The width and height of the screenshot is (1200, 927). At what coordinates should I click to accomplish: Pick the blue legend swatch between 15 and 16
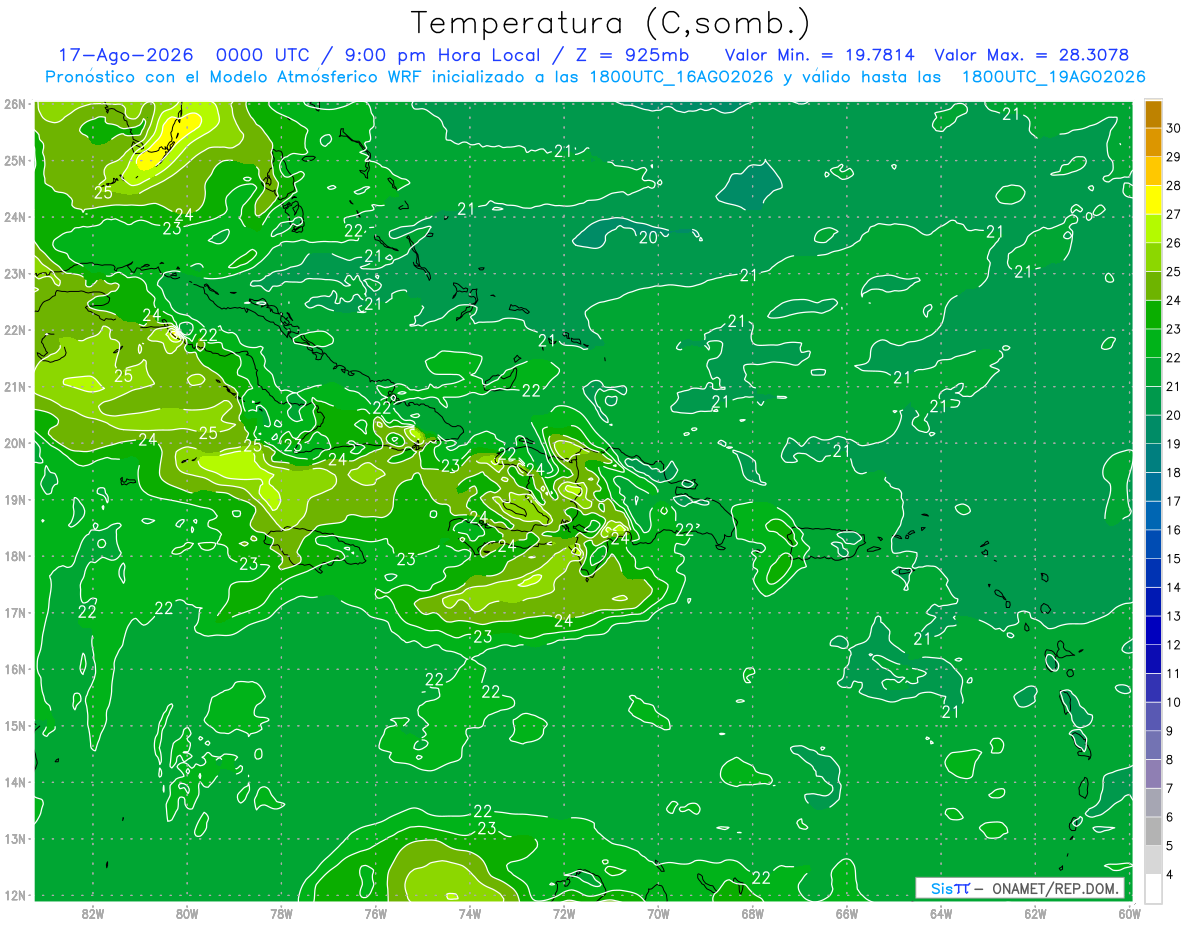click(x=1153, y=544)
